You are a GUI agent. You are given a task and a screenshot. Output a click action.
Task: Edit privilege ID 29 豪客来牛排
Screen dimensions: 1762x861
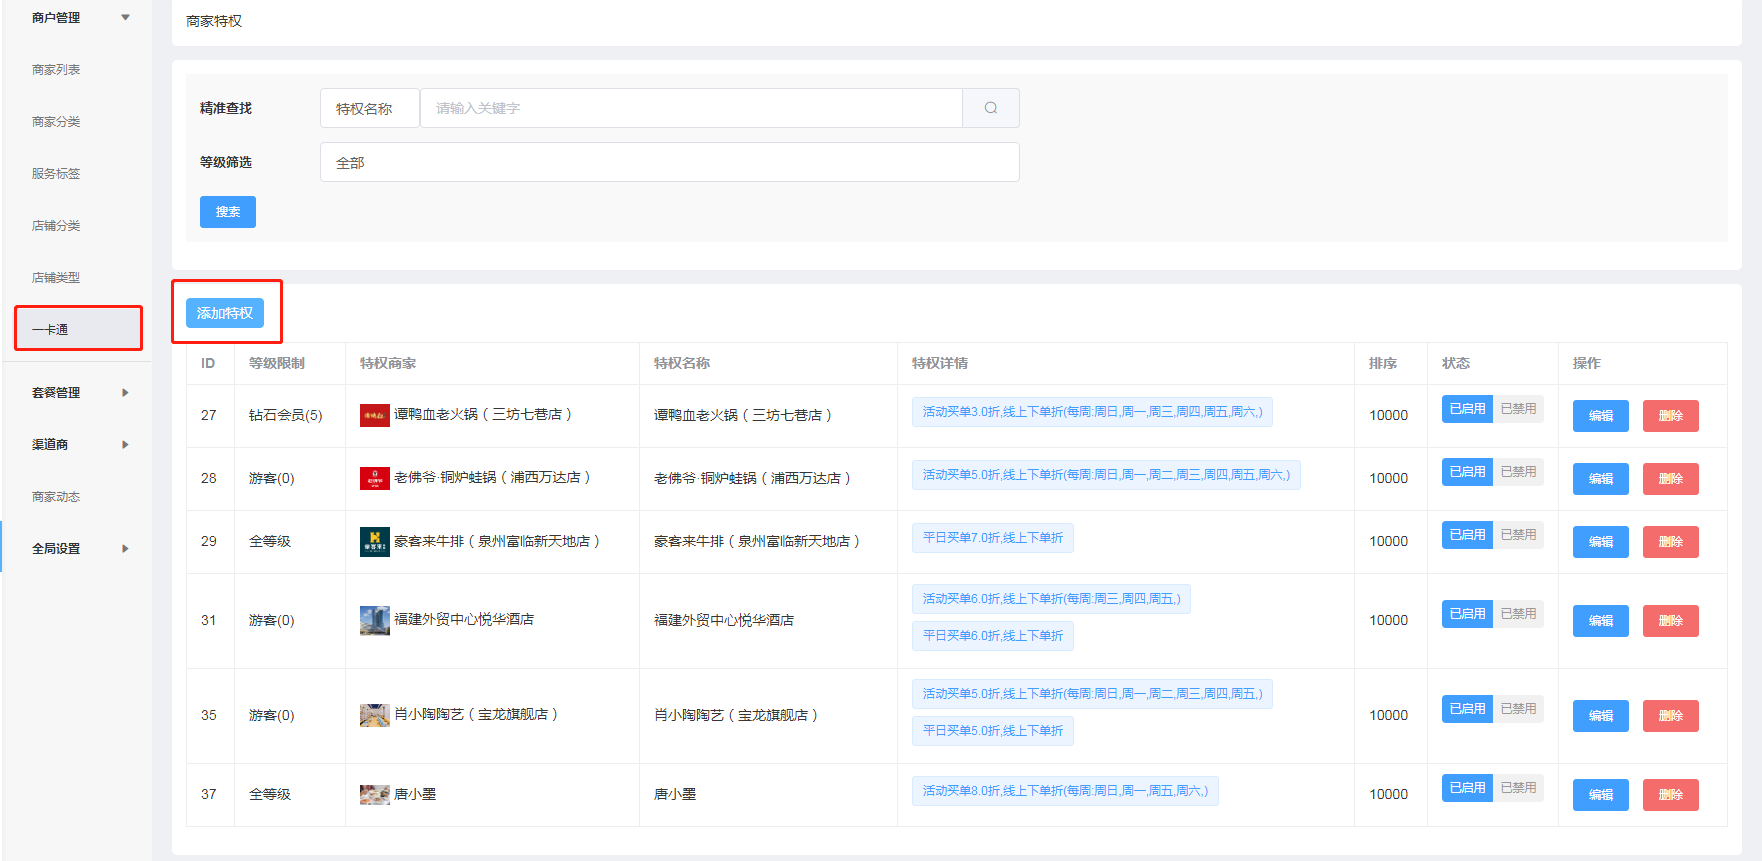[1600, 542]
